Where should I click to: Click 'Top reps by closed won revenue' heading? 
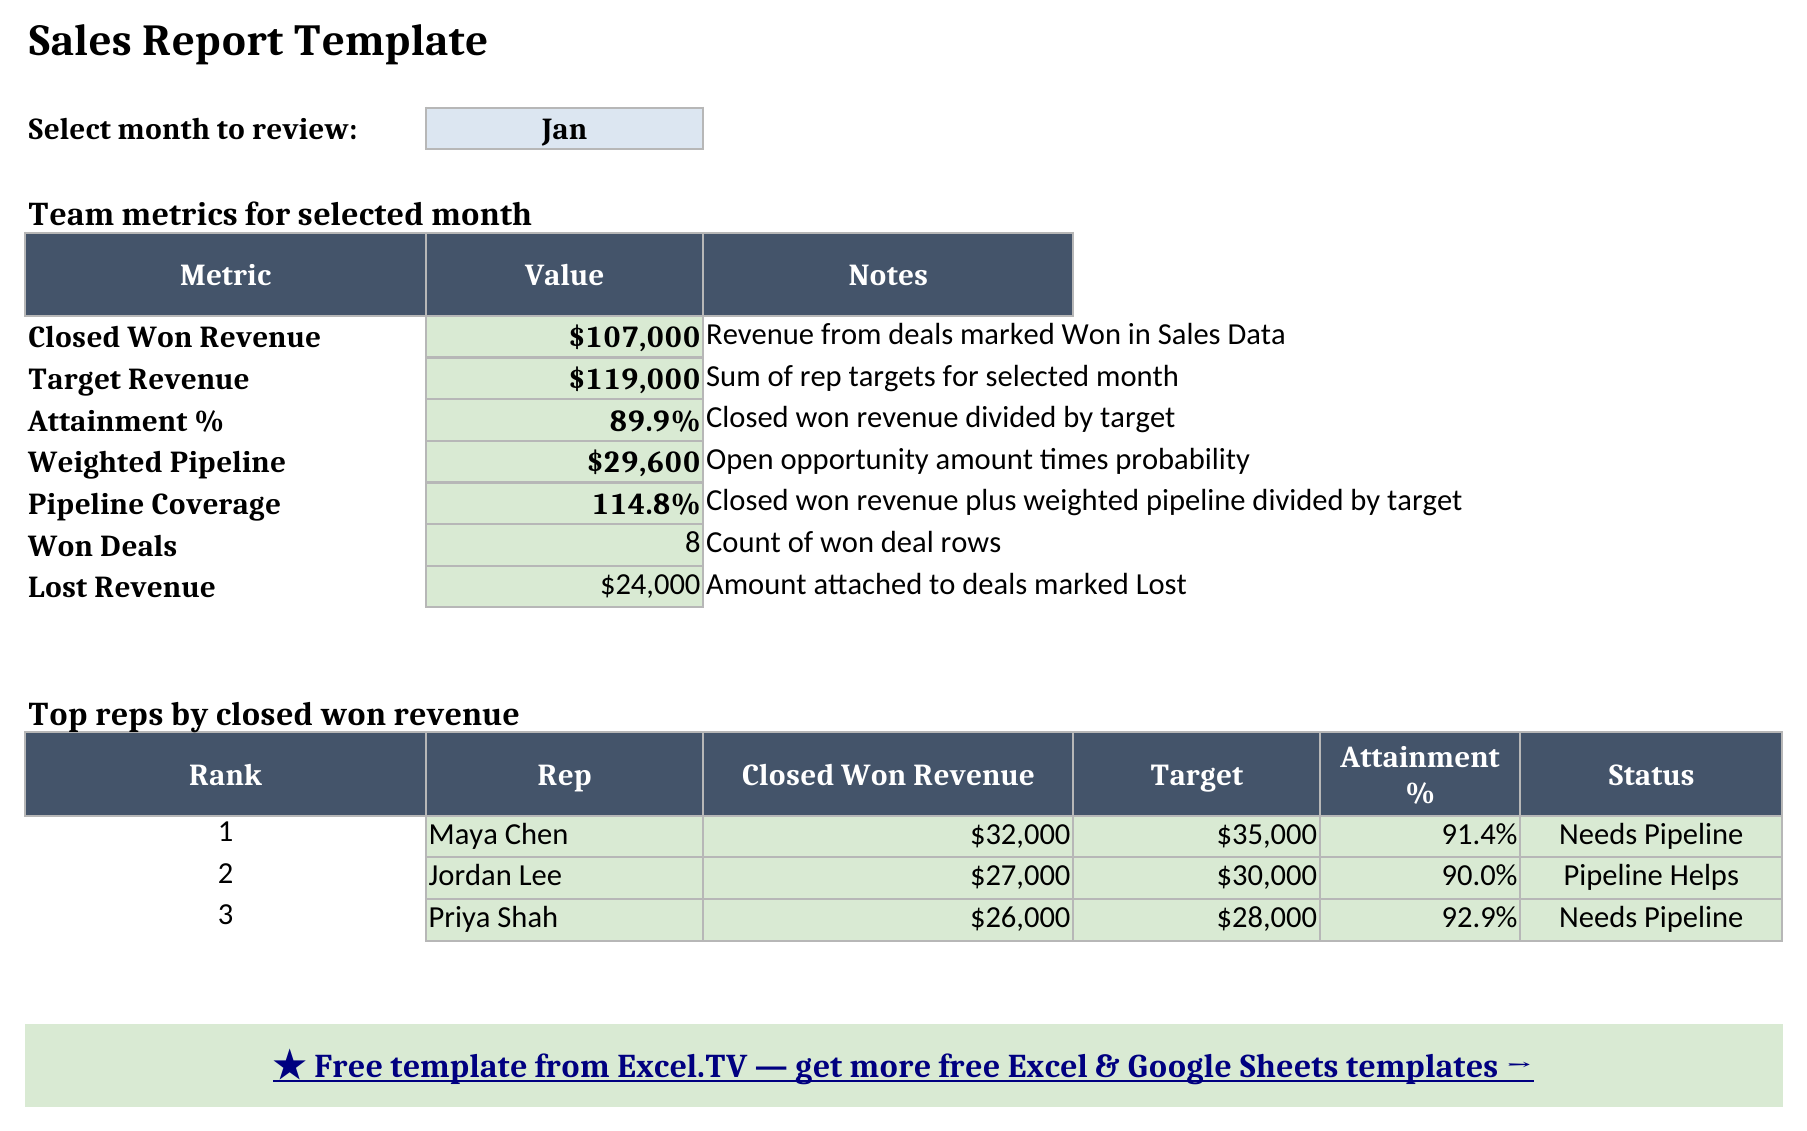pos(274,714)
